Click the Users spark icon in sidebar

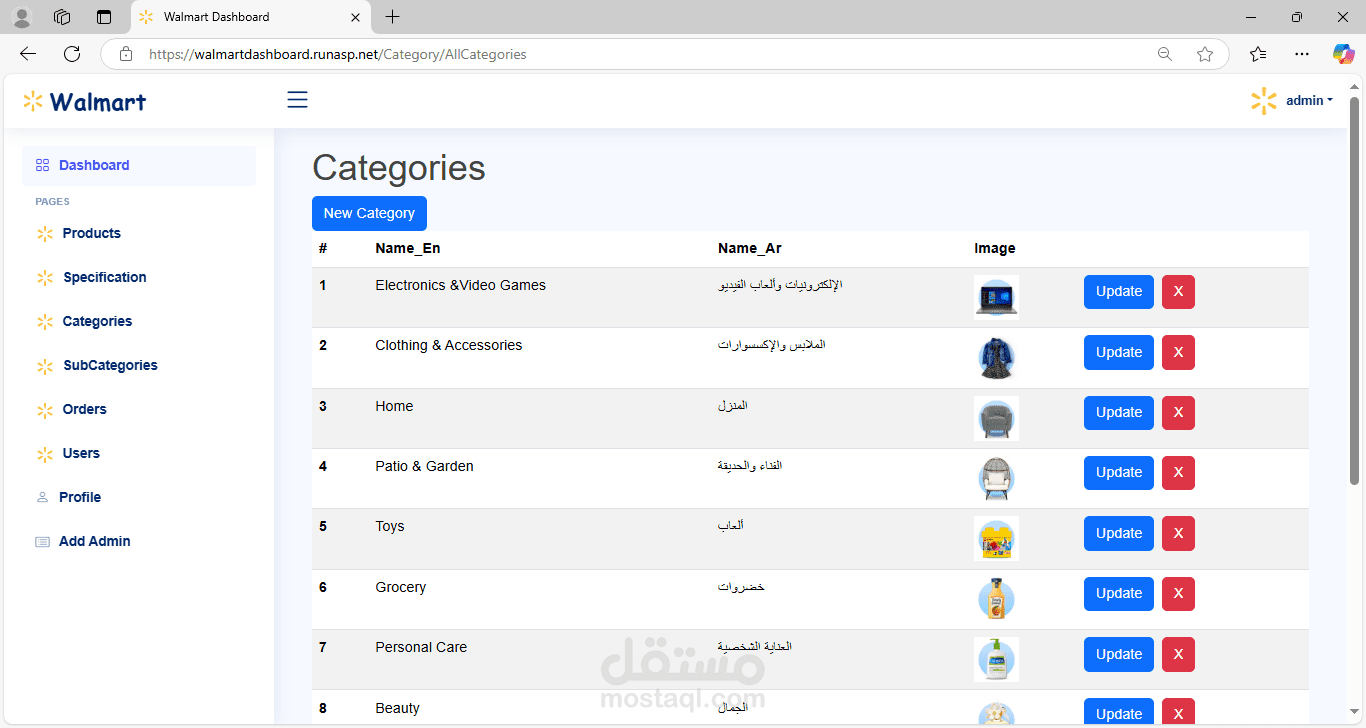(x=44, y=454)
